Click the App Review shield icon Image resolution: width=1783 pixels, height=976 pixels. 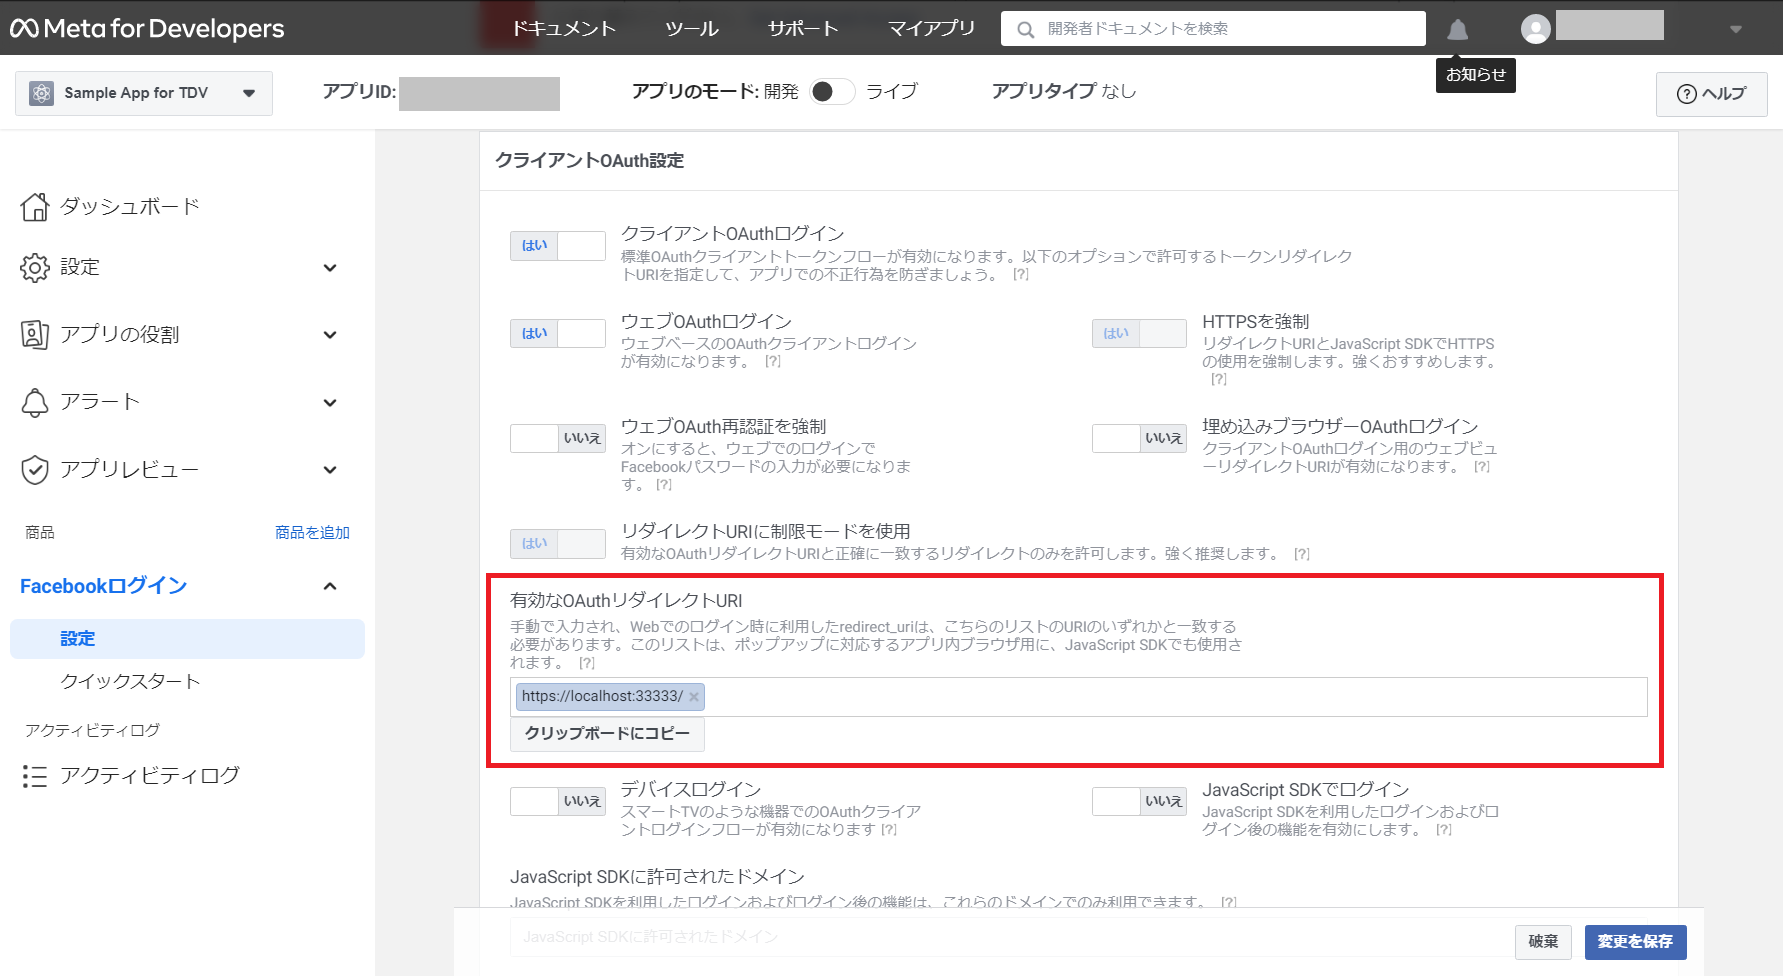(34, 469)
